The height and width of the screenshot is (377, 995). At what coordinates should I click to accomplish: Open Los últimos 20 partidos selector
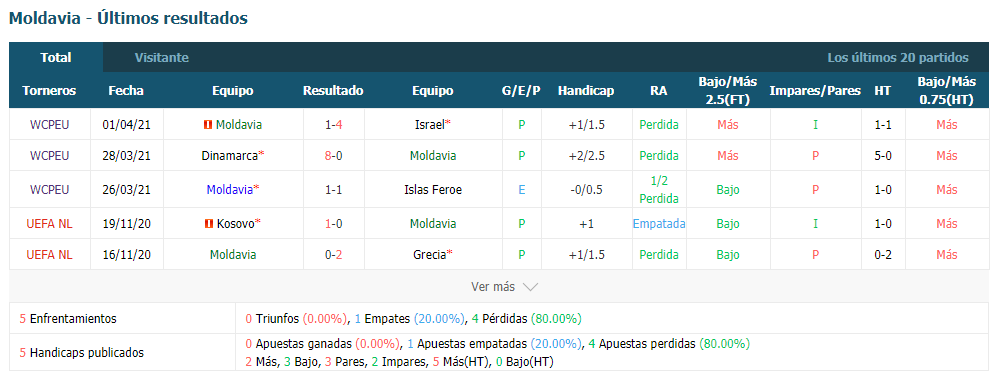(x=898, y=58)
